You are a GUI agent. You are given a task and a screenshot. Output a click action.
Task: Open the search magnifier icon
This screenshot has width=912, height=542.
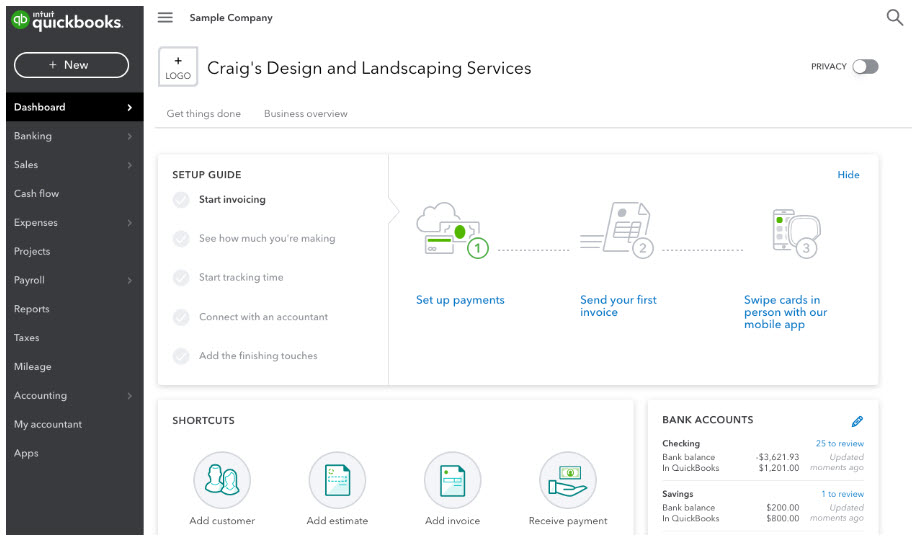894,17
